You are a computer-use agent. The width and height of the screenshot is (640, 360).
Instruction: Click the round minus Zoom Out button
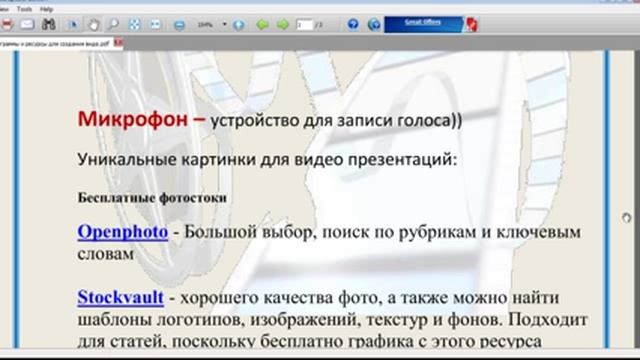point(179,25)
